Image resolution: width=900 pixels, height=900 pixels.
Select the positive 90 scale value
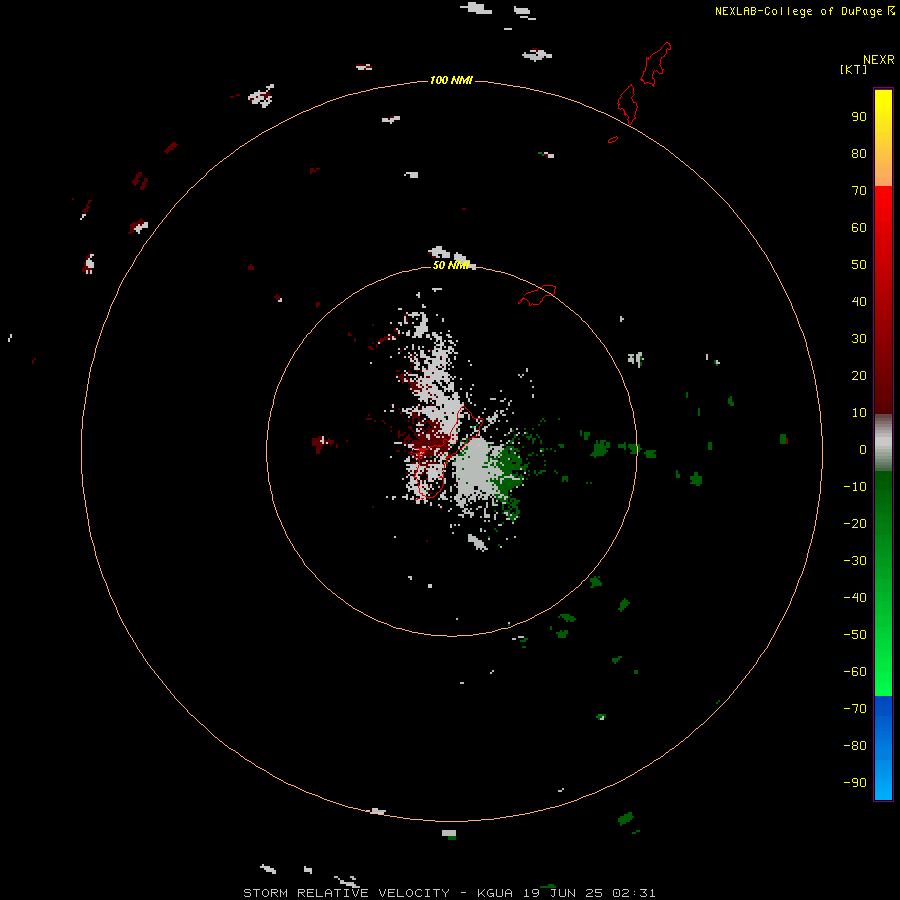(x=859, y=117)
